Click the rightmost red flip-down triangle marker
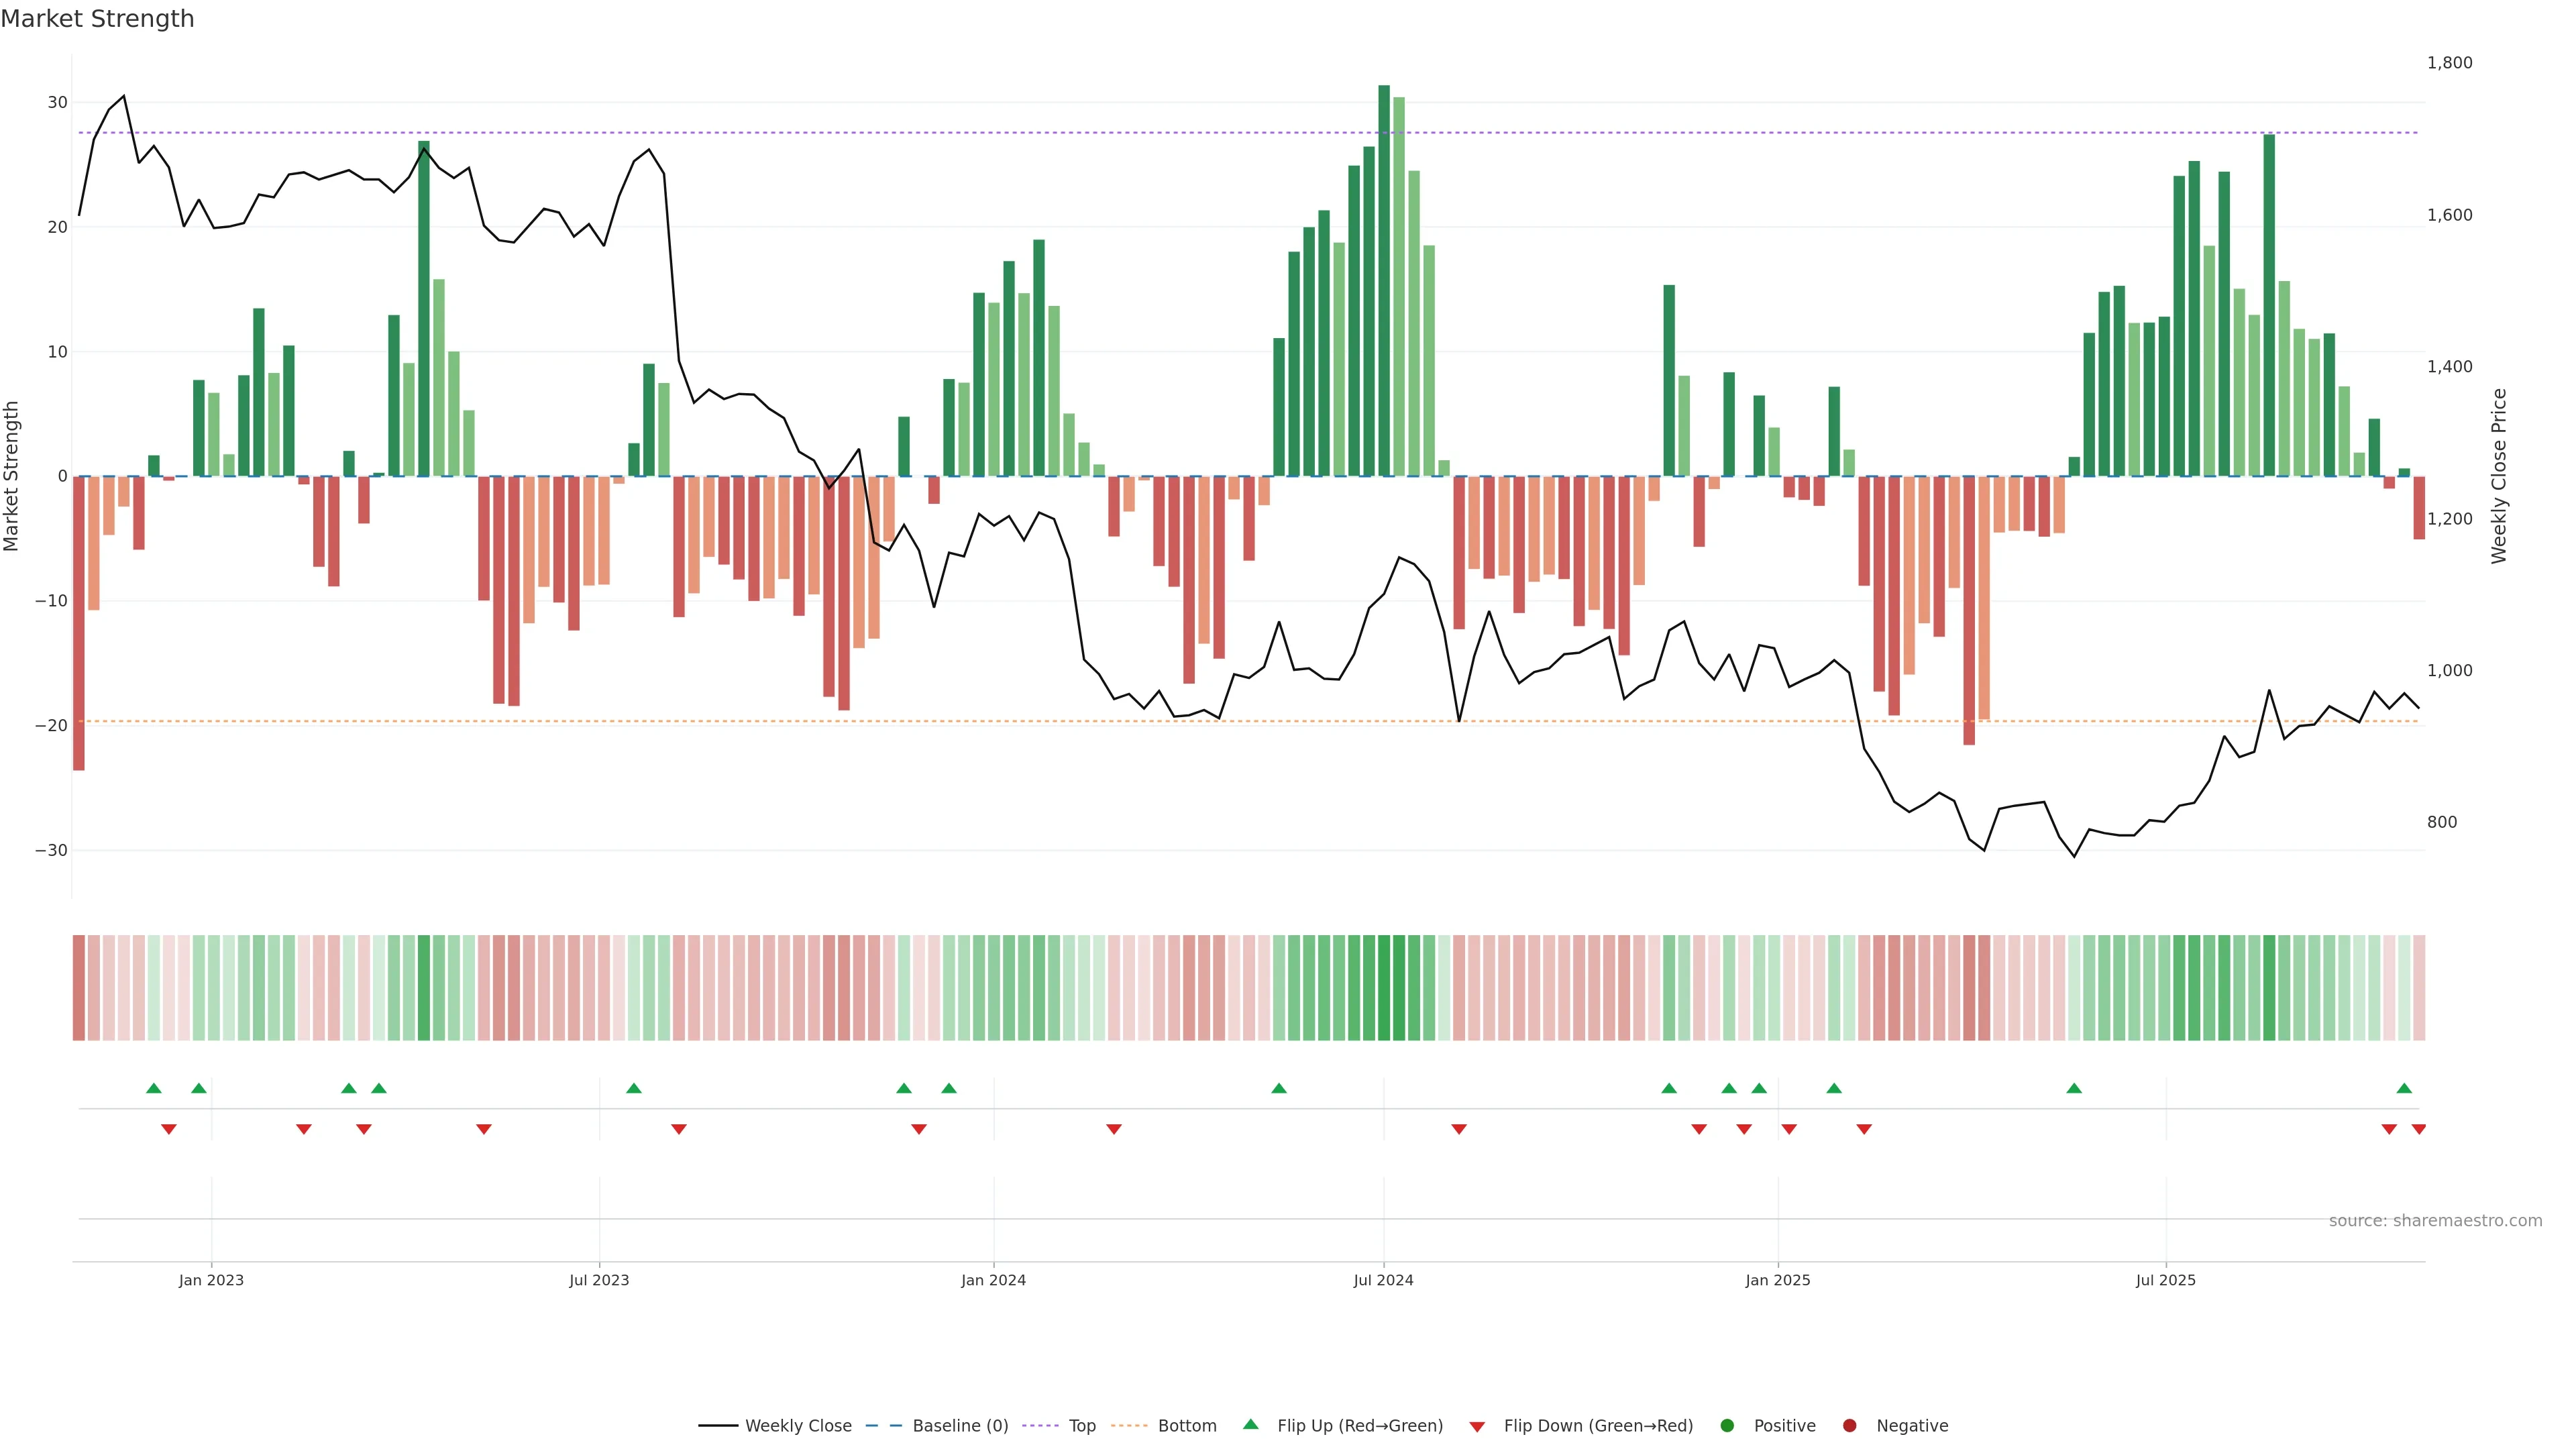Image resolution: width=2576 pixels, height=1449 pixels. tap(2418, 1129)
